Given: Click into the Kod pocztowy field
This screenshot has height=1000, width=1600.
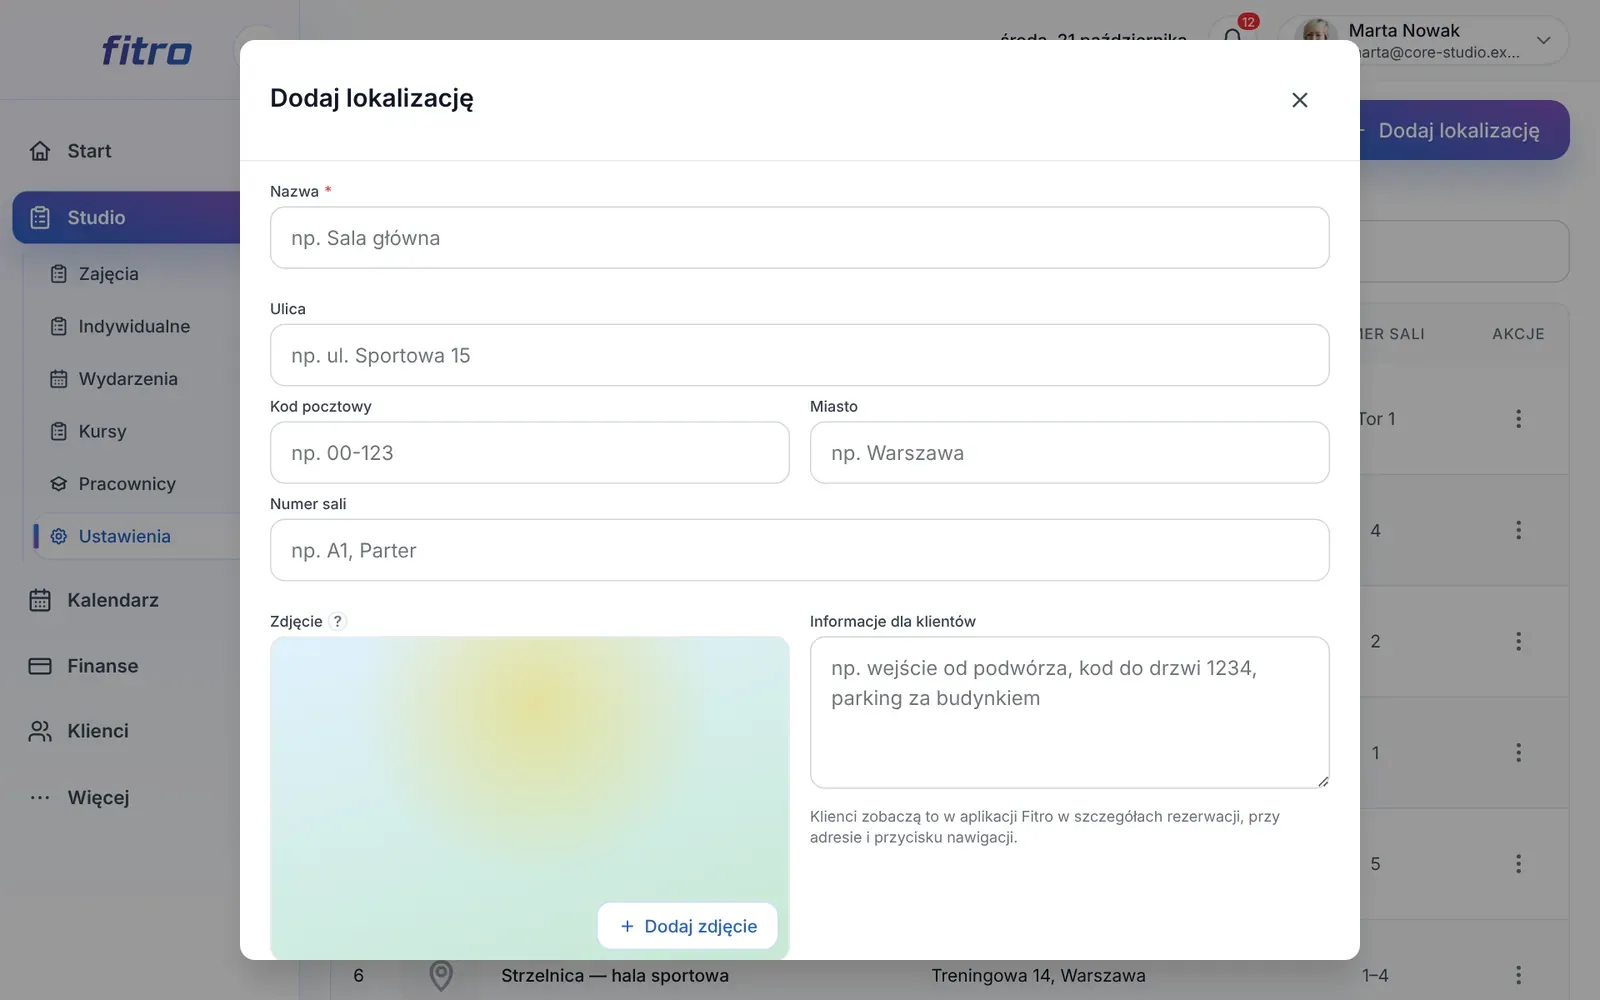Looking at the screenshot, I should pyautogui.click(x=529, y=453).
